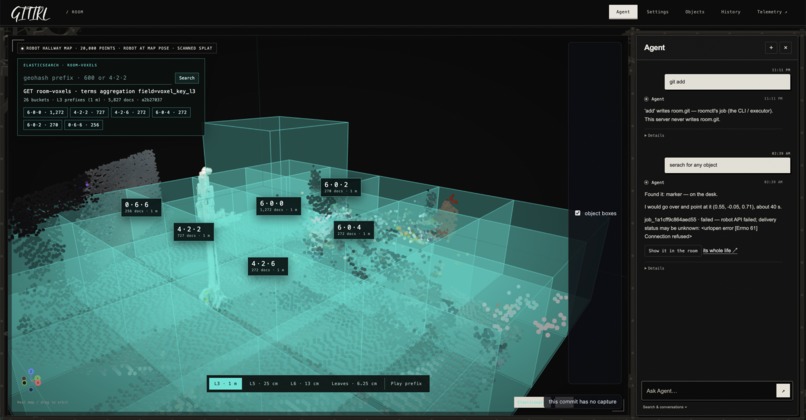Open a new Agent conversation with plus icon
Screen dimensions: 806x420
click(x=771, y=48)
